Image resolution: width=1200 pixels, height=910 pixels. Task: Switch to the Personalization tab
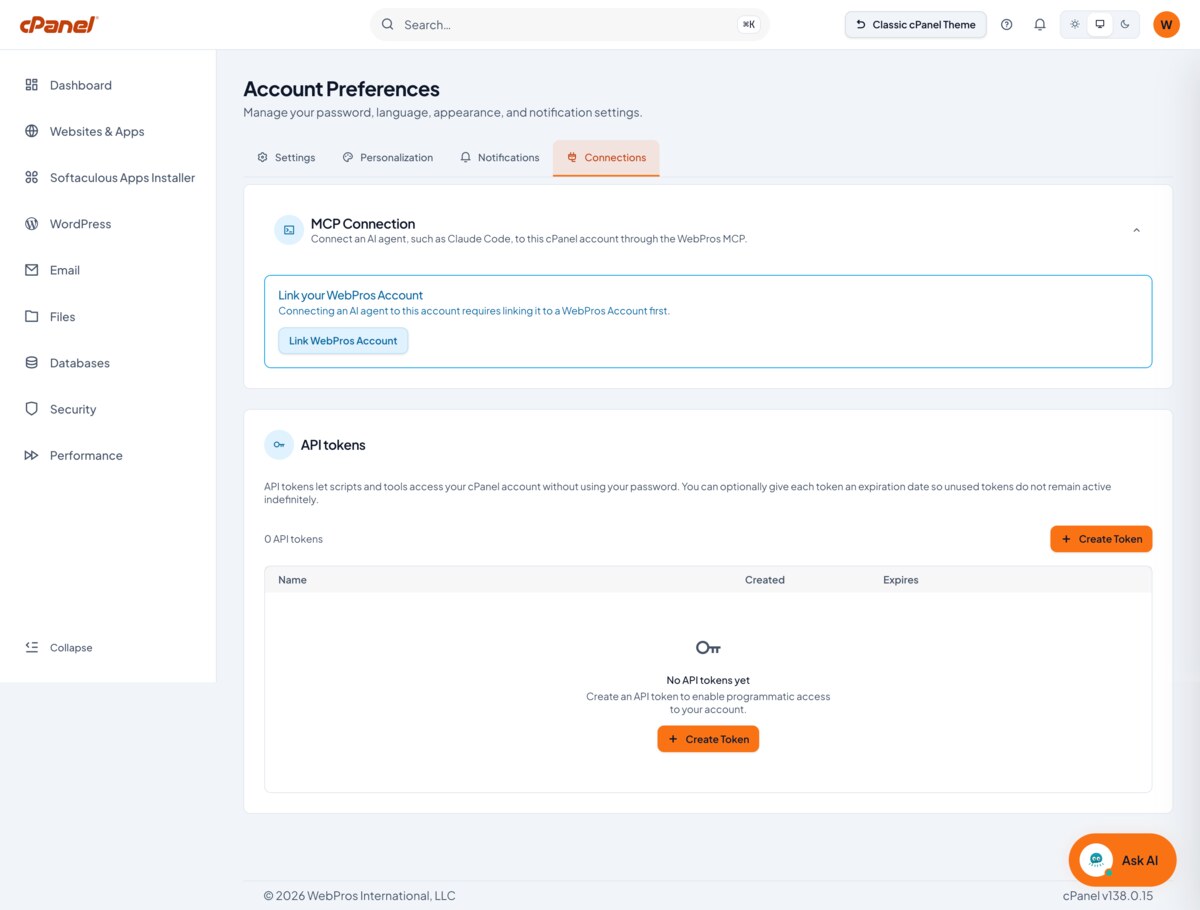[x=388, y=158]
